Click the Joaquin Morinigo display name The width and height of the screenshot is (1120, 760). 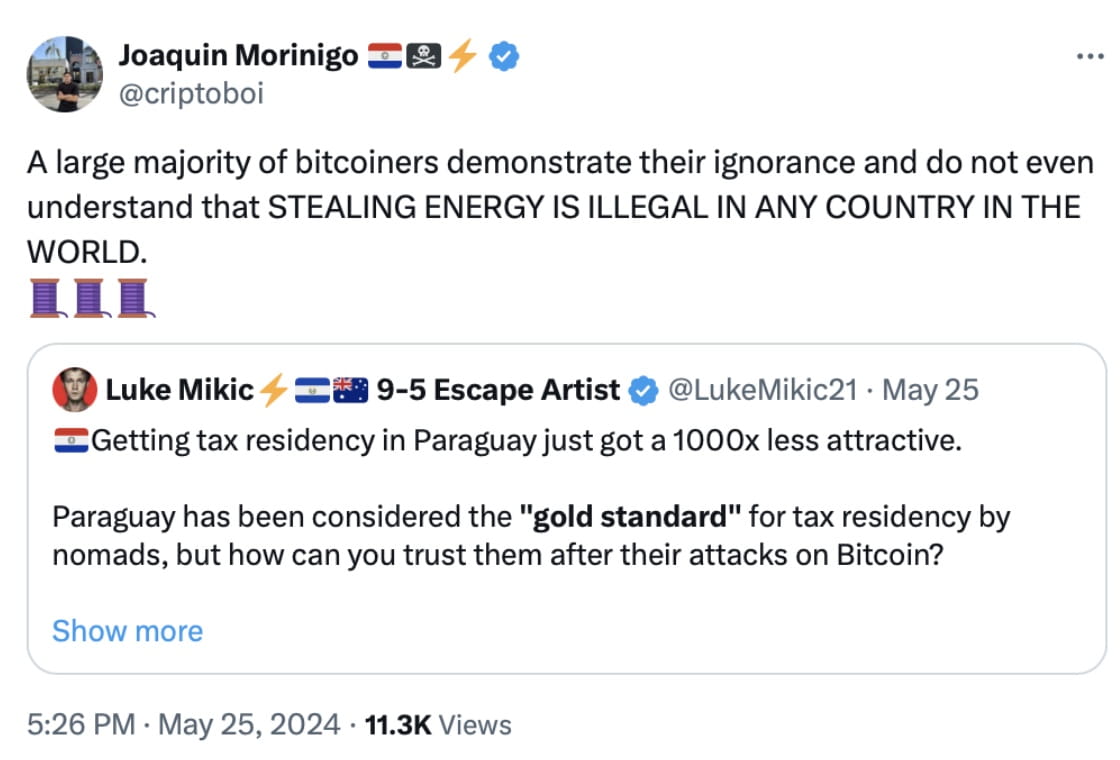[239, 56]
